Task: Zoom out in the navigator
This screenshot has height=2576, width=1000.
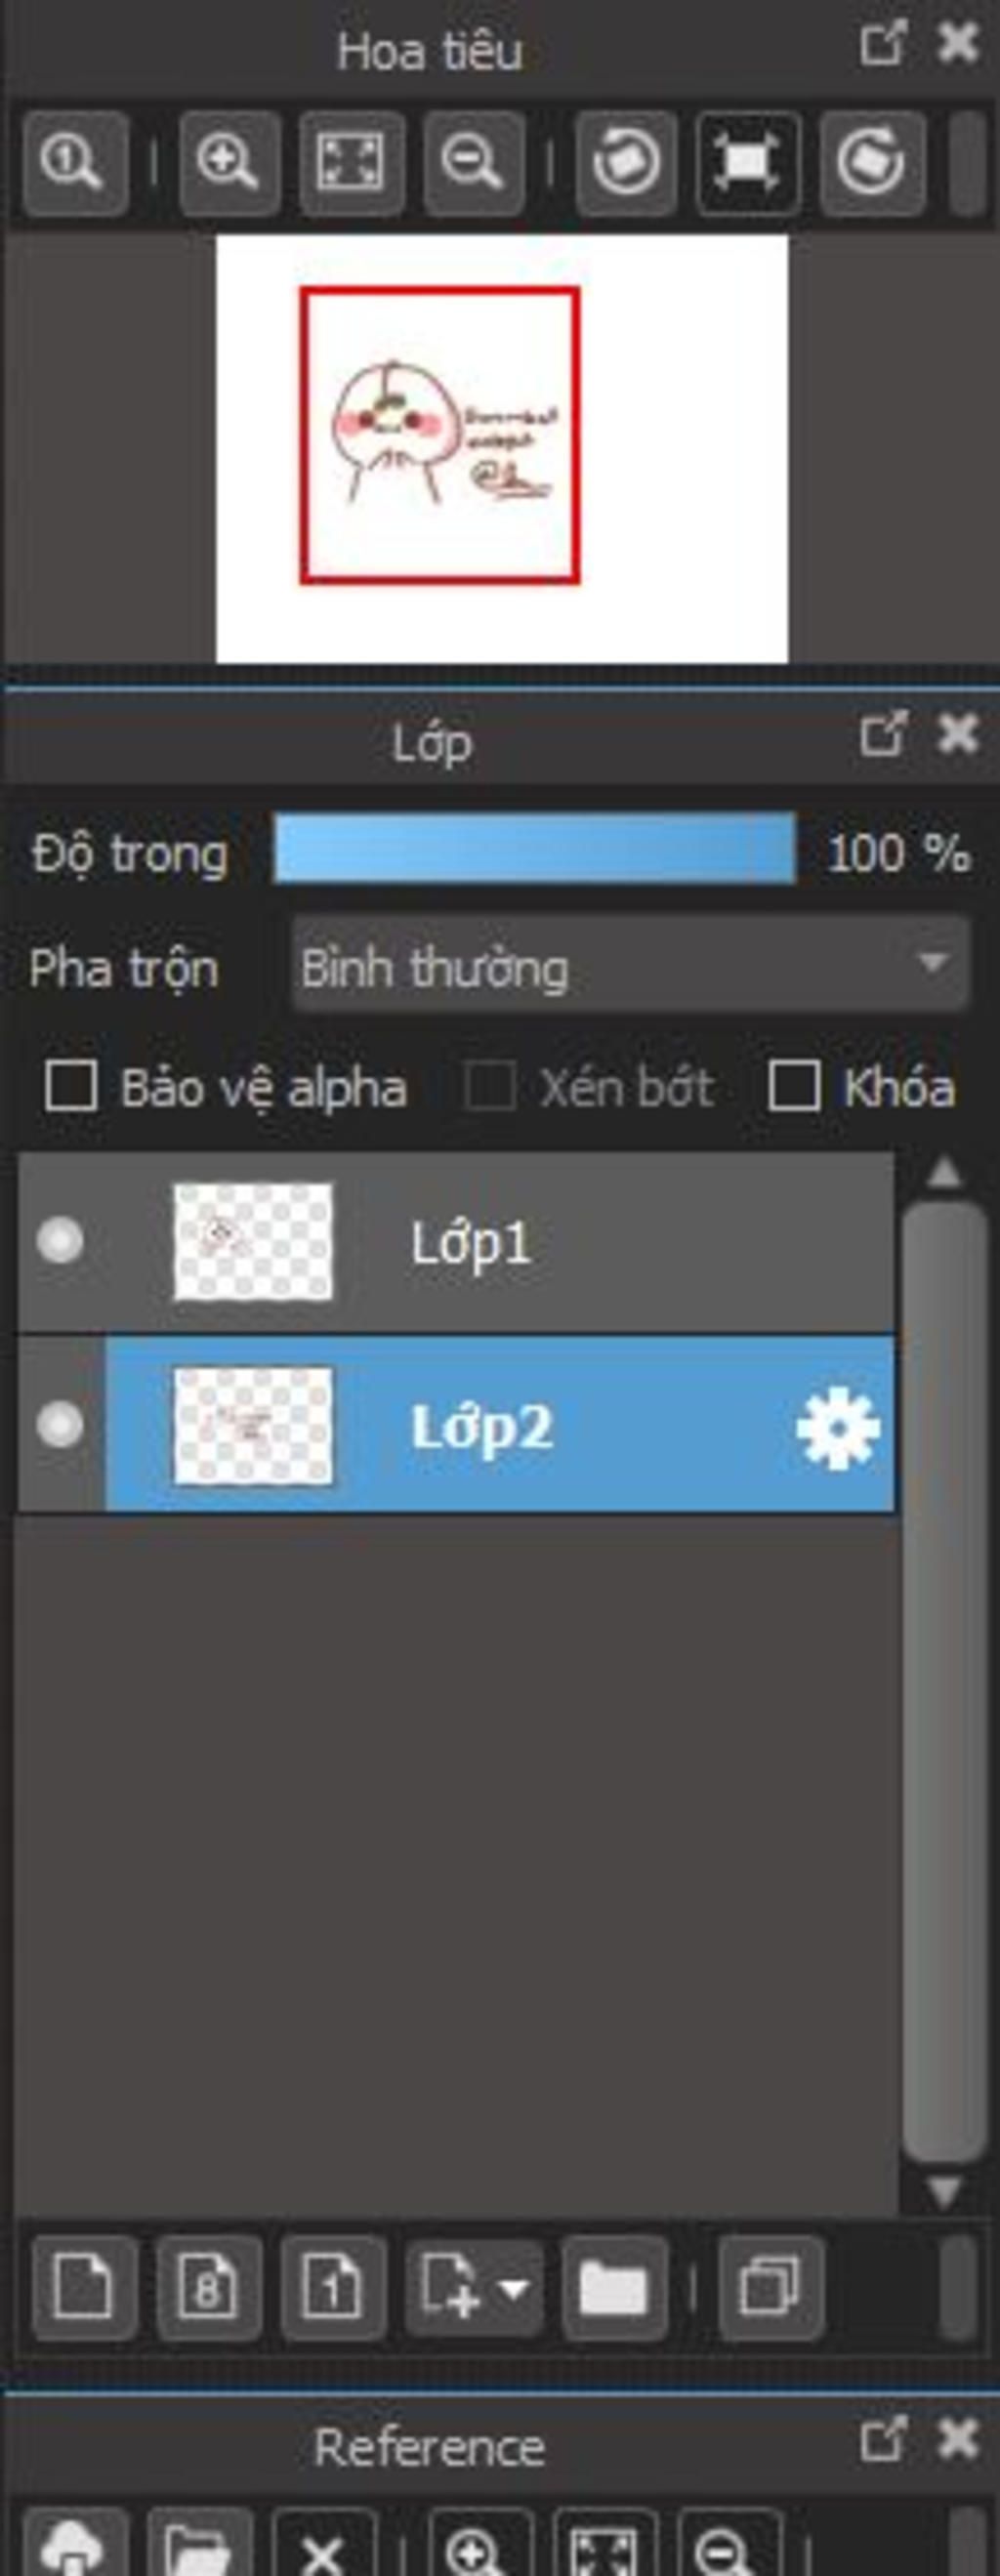Action: [474, 163]
